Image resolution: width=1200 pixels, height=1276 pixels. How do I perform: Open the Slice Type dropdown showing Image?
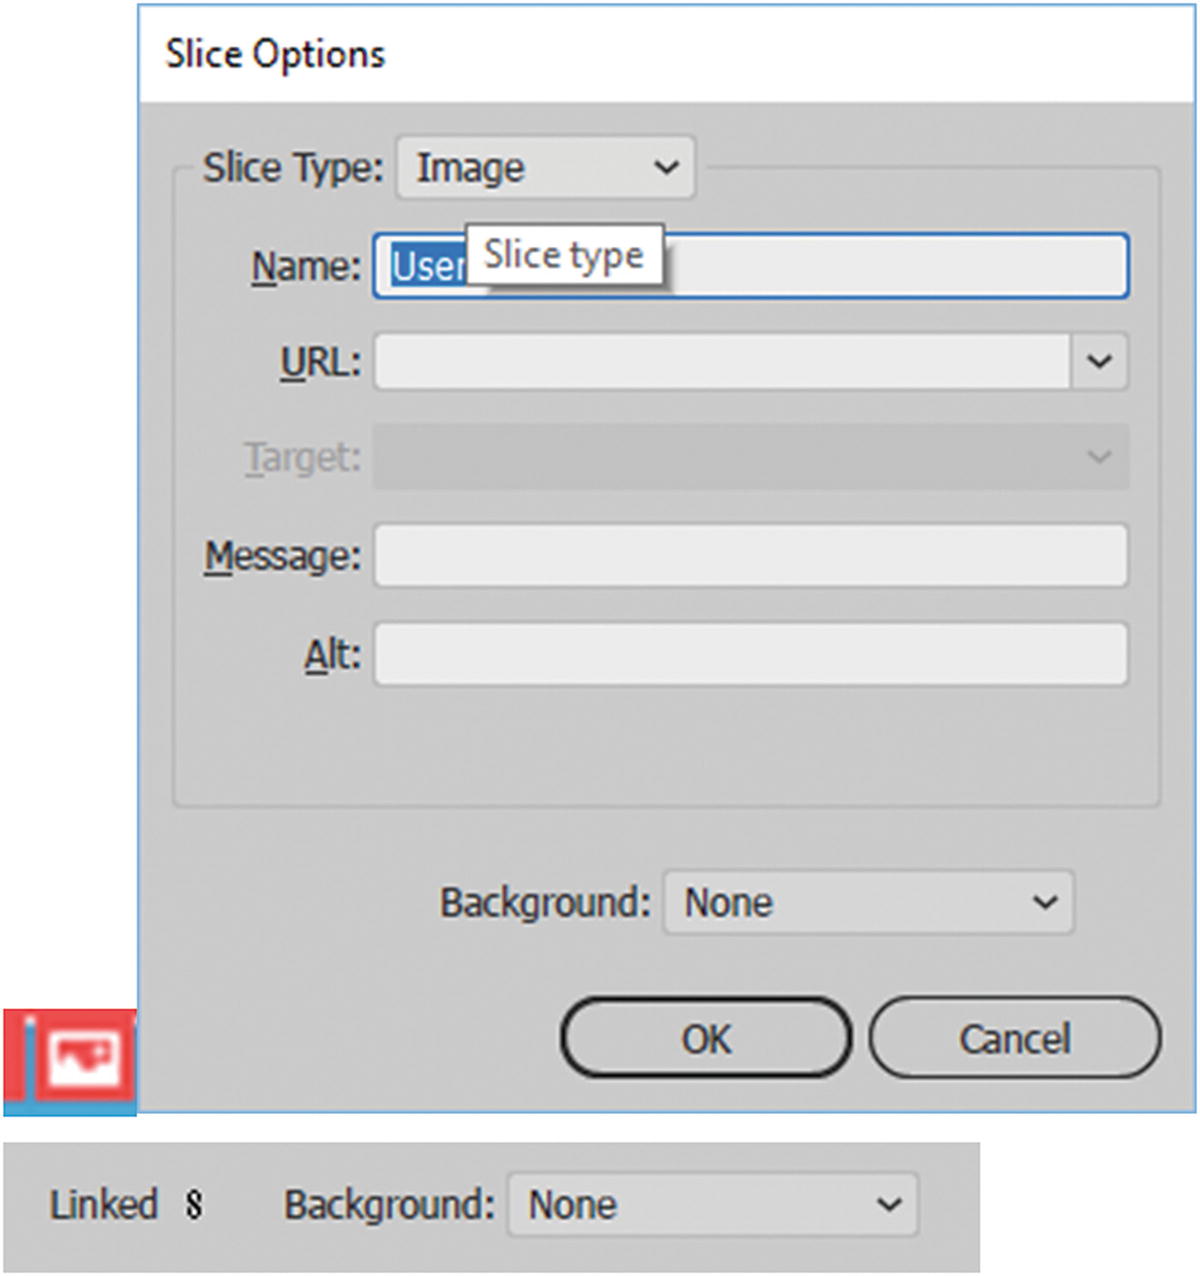[546, 168]
